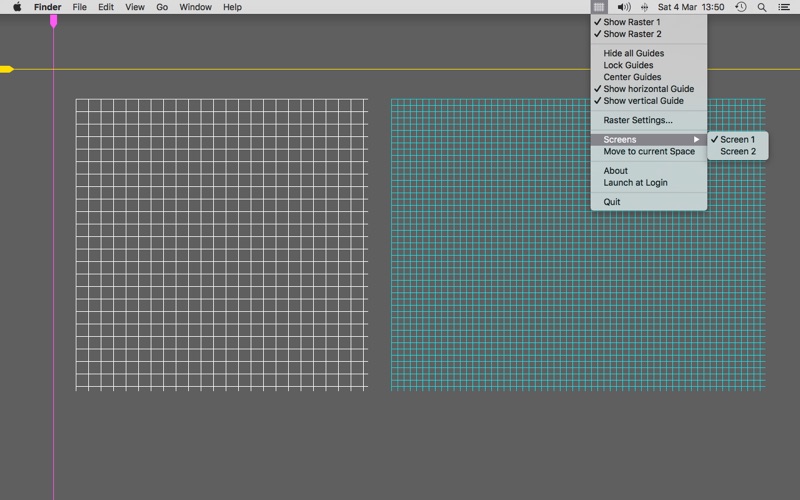Click the white raster grid

[221, 244]
